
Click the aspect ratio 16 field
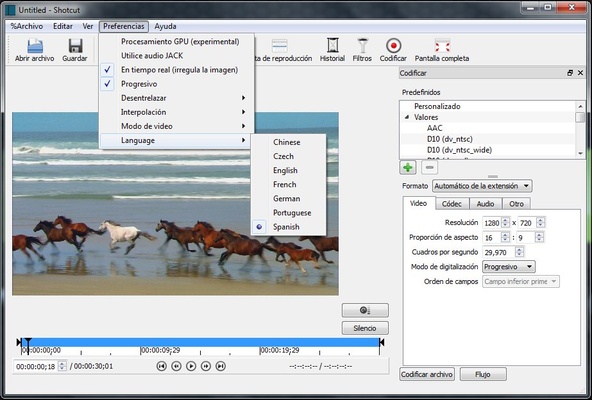(x=492, y=238)
